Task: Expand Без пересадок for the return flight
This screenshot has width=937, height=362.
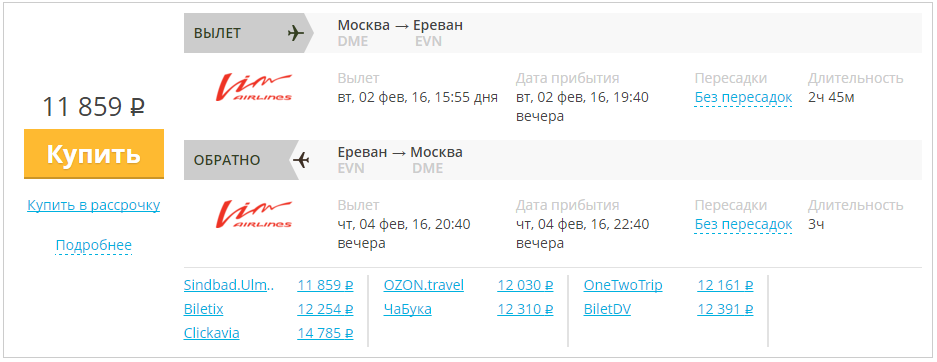Action: click(743, 225)
